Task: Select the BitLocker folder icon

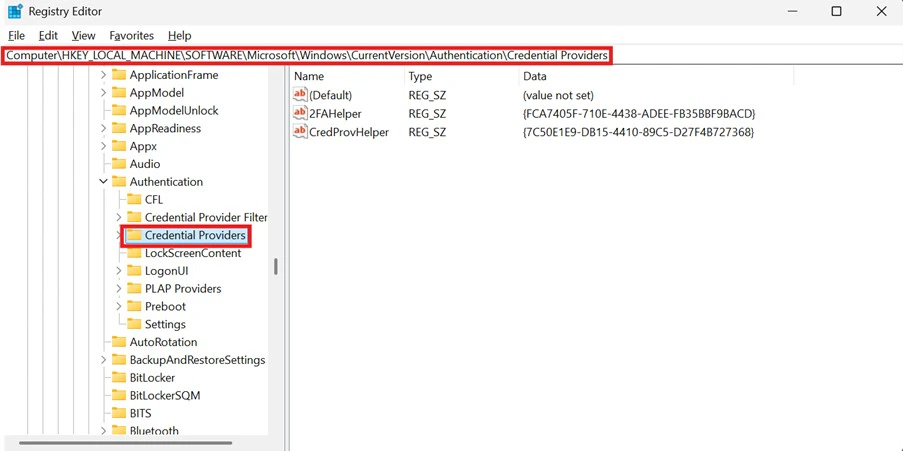Action: [x=119, y=378]
